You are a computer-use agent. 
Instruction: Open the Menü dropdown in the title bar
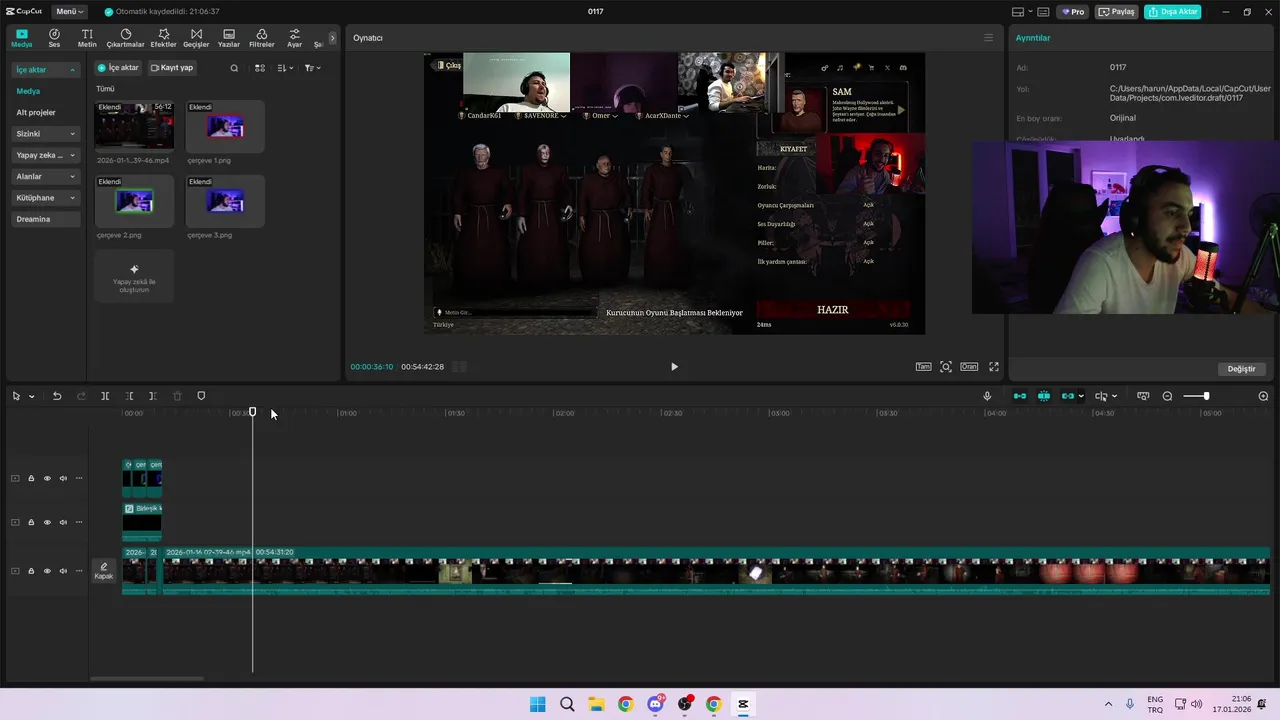click(x=69, y=12)
